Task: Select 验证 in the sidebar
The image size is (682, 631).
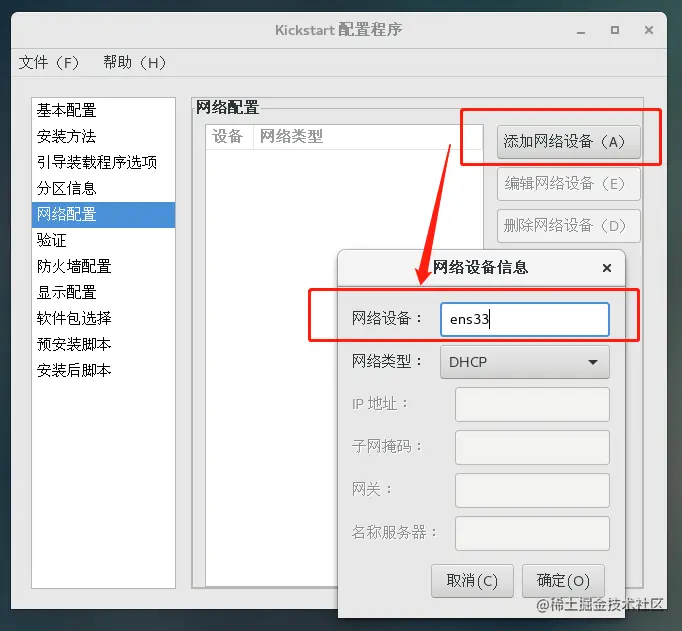Action: [x=104, y=240]
